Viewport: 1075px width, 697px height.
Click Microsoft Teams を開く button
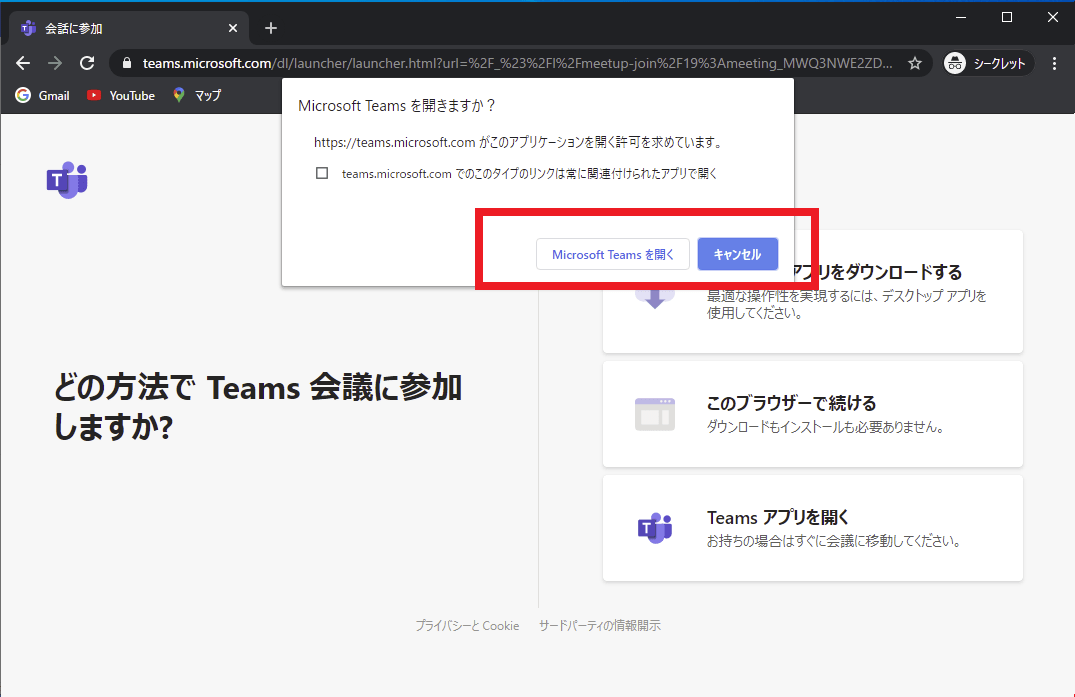point(613,254)
